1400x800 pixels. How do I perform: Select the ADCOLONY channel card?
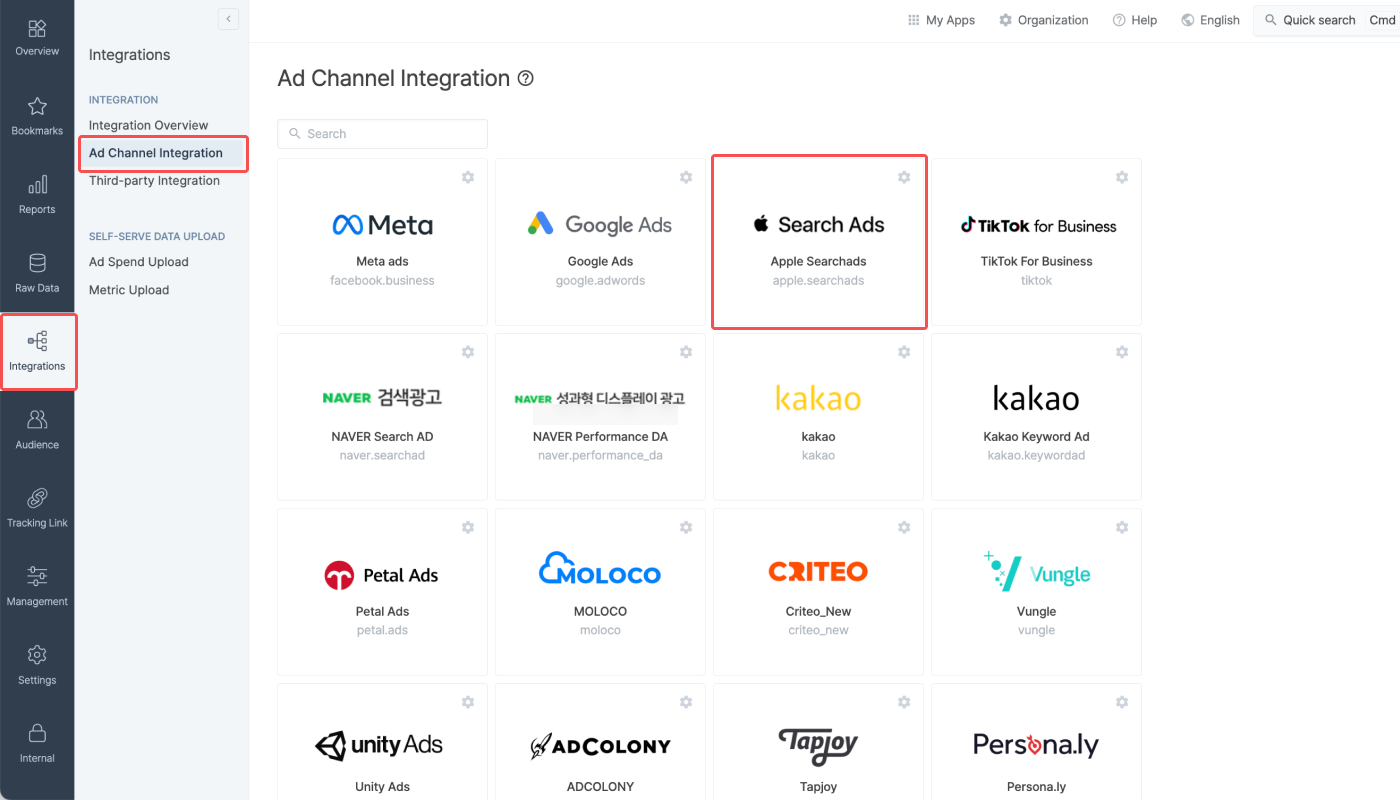[x=601, y=742]
